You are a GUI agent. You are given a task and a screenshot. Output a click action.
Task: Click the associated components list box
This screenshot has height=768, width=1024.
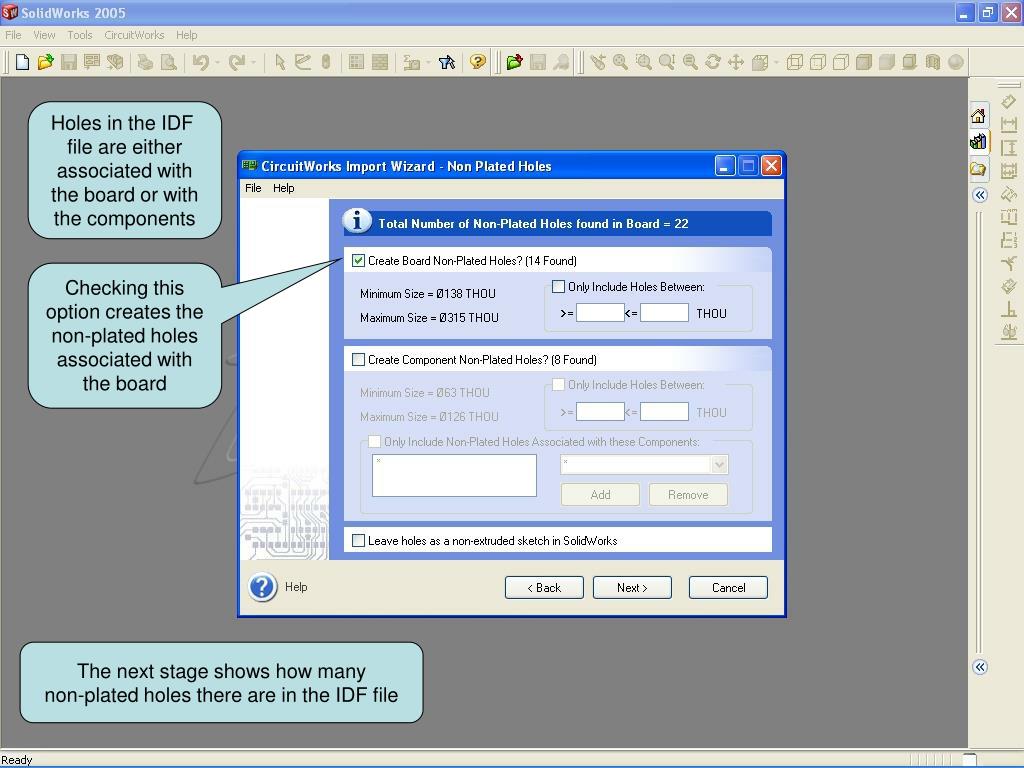coord(455,475)
